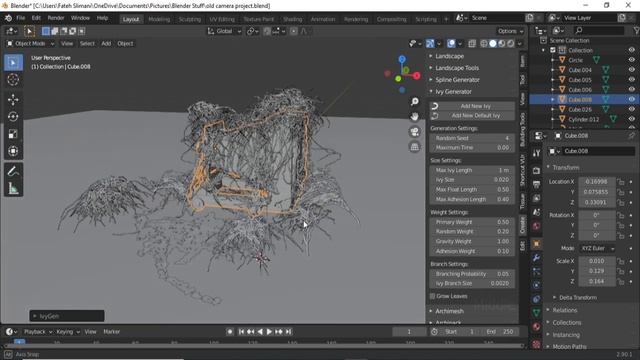Adjust the Branching Probability slider
640x360 pixels.
(472, 274)
